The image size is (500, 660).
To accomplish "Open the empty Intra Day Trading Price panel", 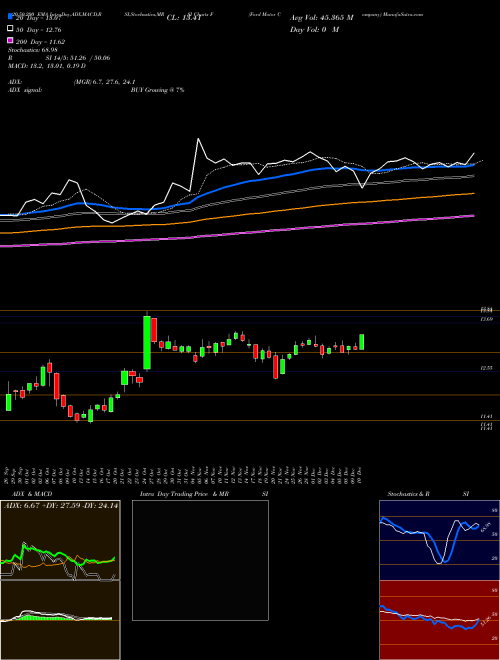I will click(200, 560).
